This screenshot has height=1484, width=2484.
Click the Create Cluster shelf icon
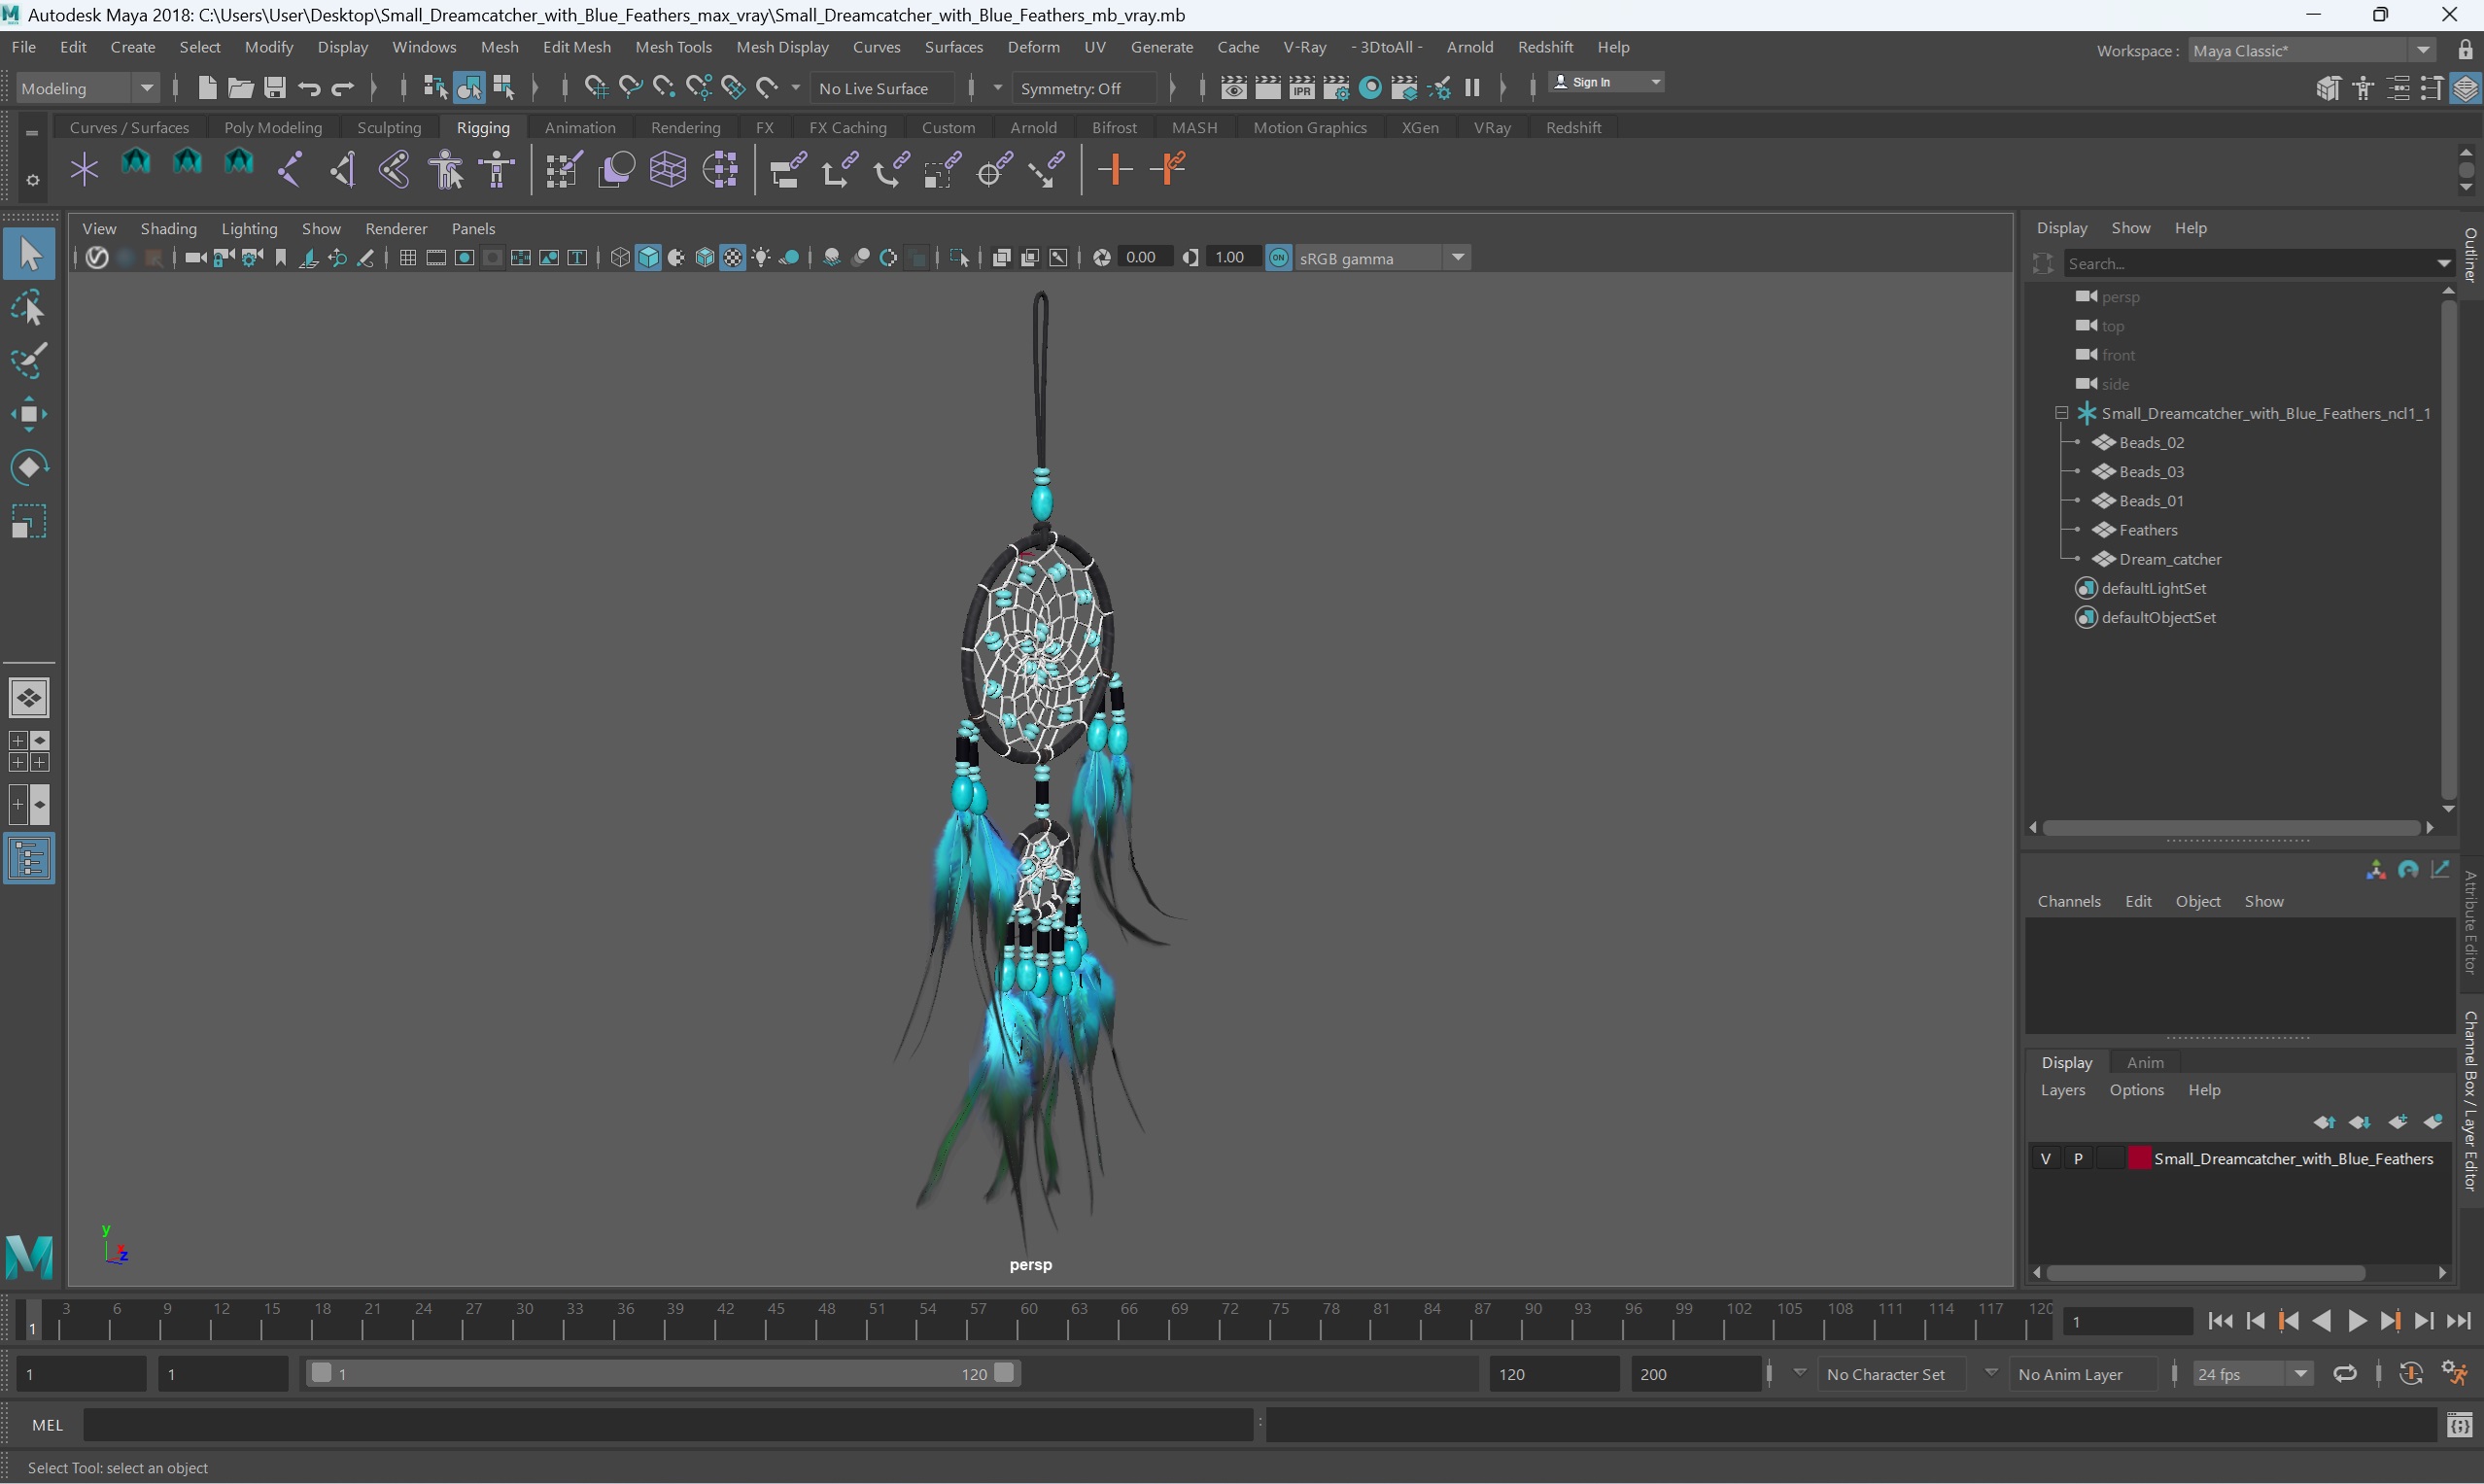pyautogui.click(x=720, y=169)
